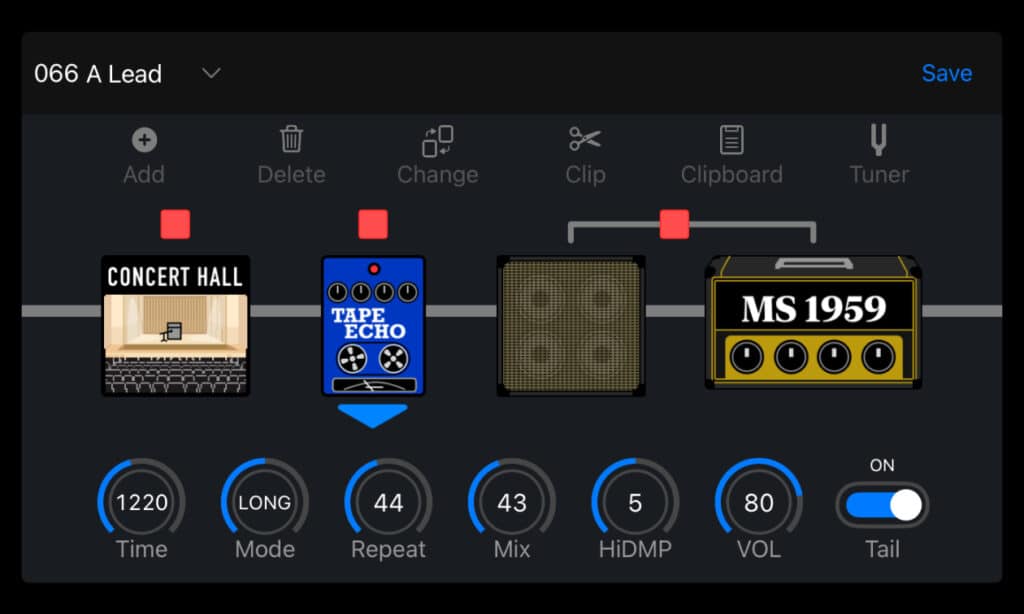Image resolution: width=1024 pixels, height=614 pixels.
Task: Click the Mix knob showing 43
Action: coord(511,502)
